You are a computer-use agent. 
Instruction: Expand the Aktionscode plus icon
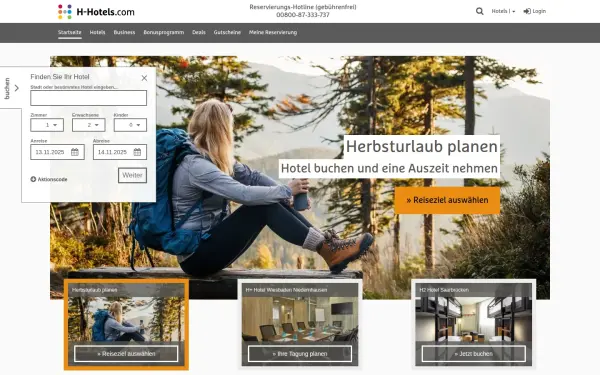tap(33, 179)
